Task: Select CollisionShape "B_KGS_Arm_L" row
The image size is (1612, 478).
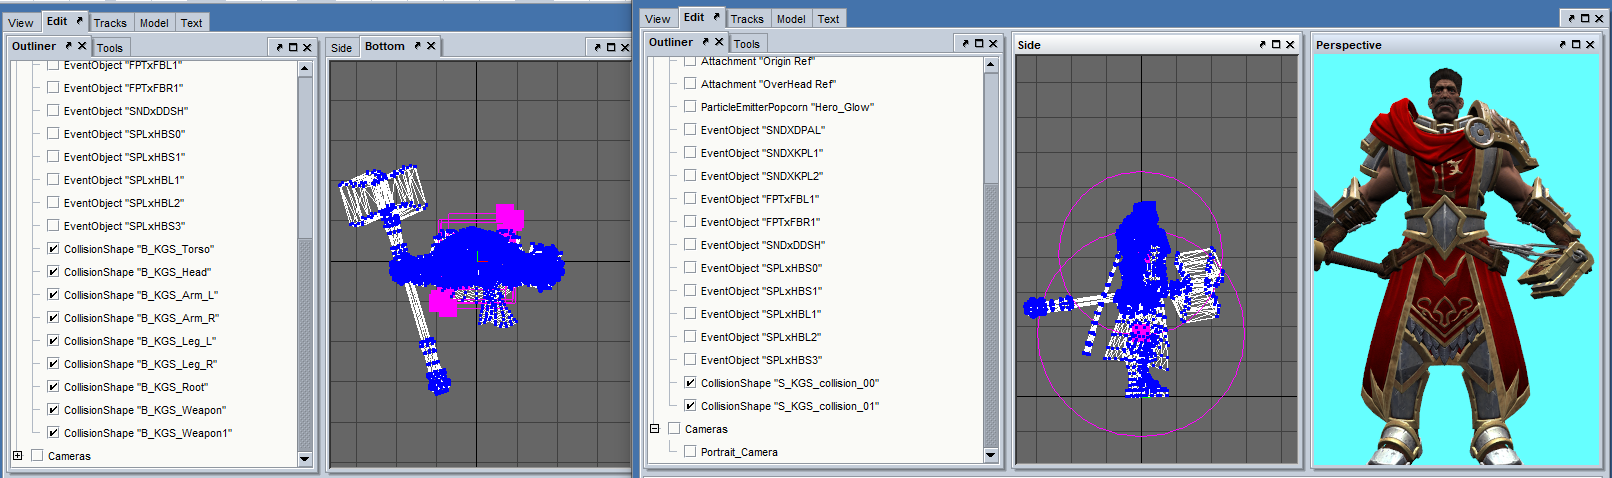Action: pos(141,295)
